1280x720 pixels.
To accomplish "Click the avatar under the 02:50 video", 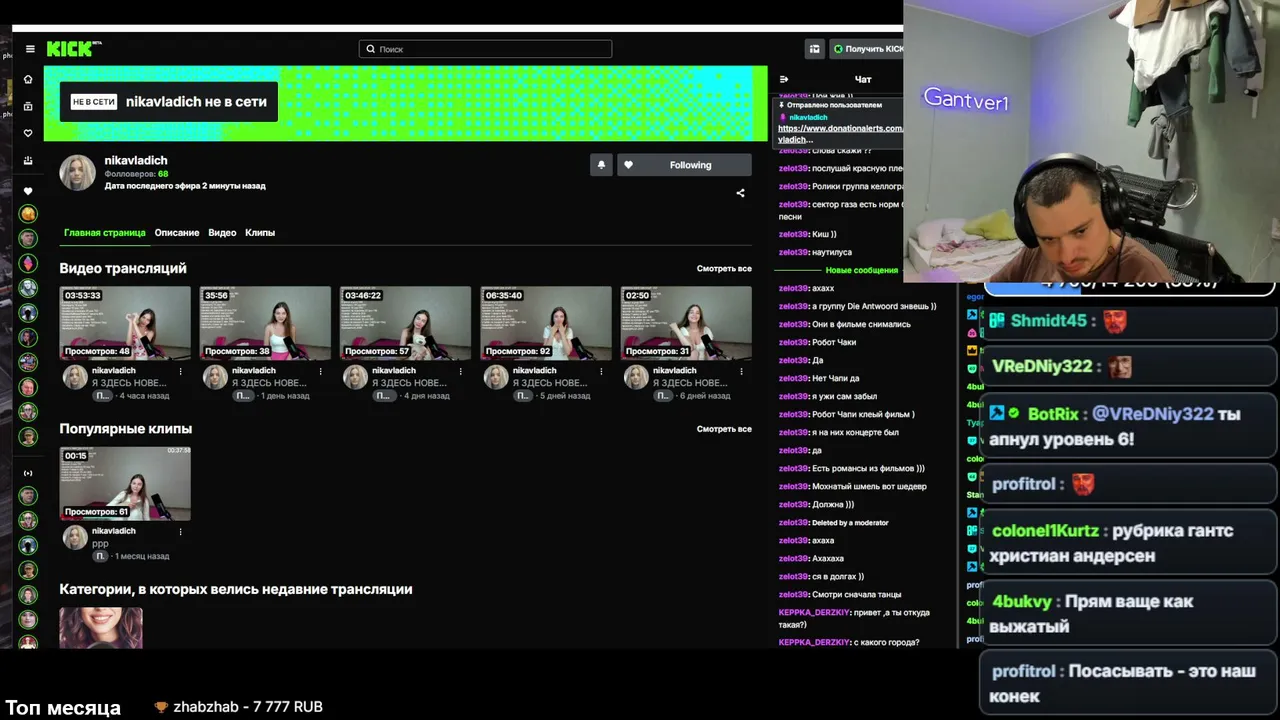I will [x=636, y=377].
